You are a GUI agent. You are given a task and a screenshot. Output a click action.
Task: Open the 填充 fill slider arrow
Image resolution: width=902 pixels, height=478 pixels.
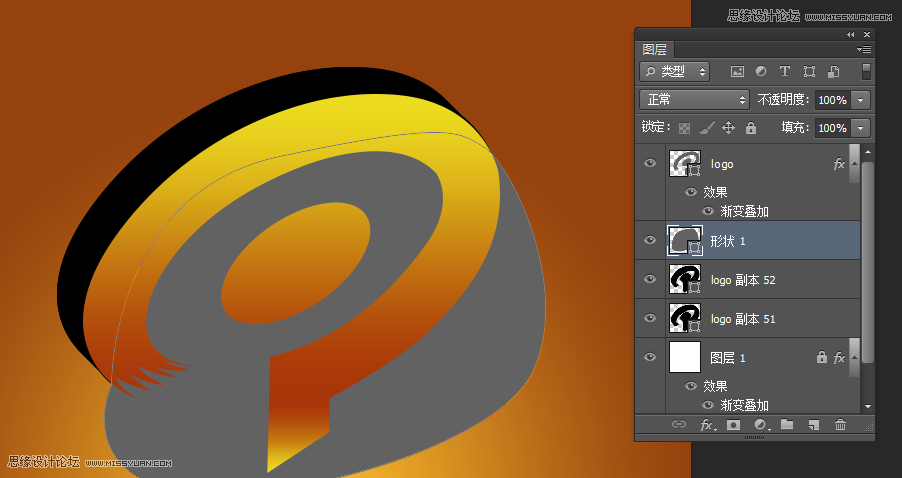(x=861, y=128)
